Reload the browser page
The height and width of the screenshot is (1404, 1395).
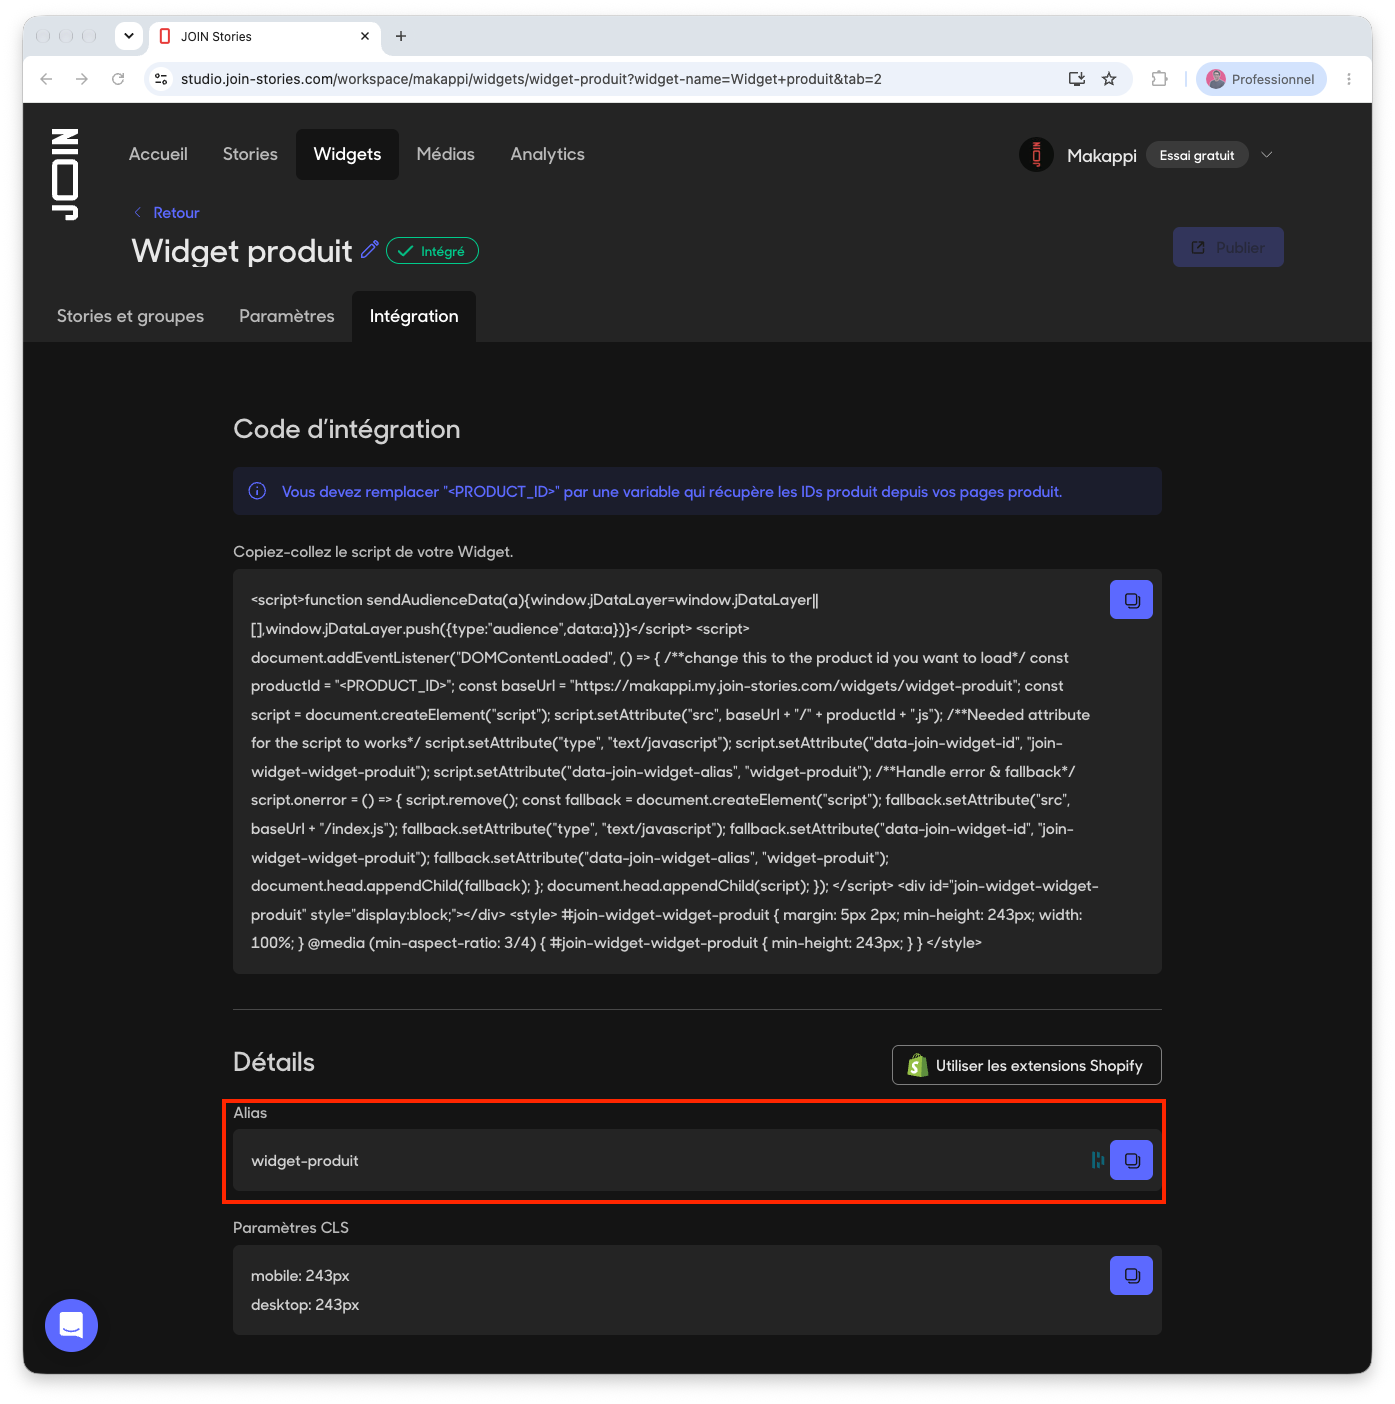point(118,79)
